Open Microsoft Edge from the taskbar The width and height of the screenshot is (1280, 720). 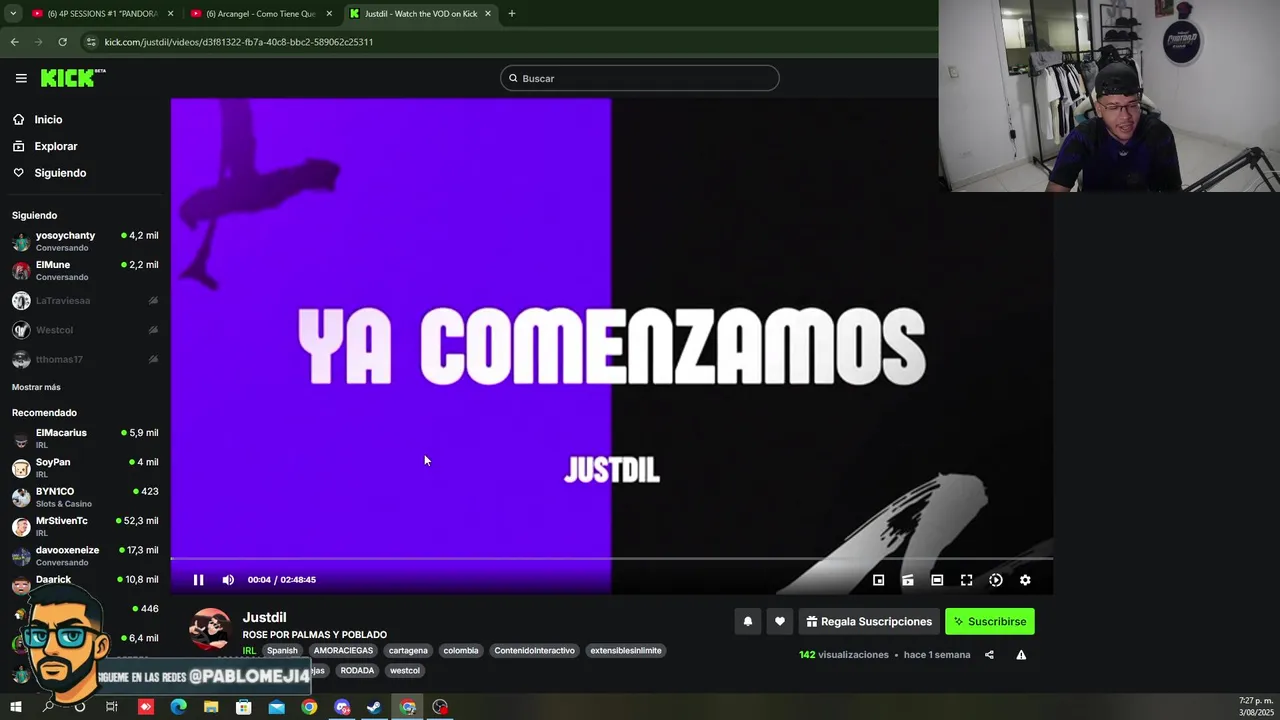[x=178, y=707]
